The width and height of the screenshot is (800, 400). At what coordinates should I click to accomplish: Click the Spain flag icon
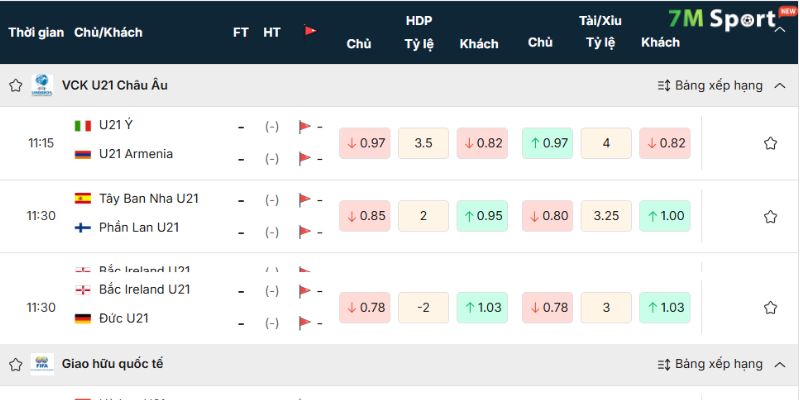coord(83,199)
